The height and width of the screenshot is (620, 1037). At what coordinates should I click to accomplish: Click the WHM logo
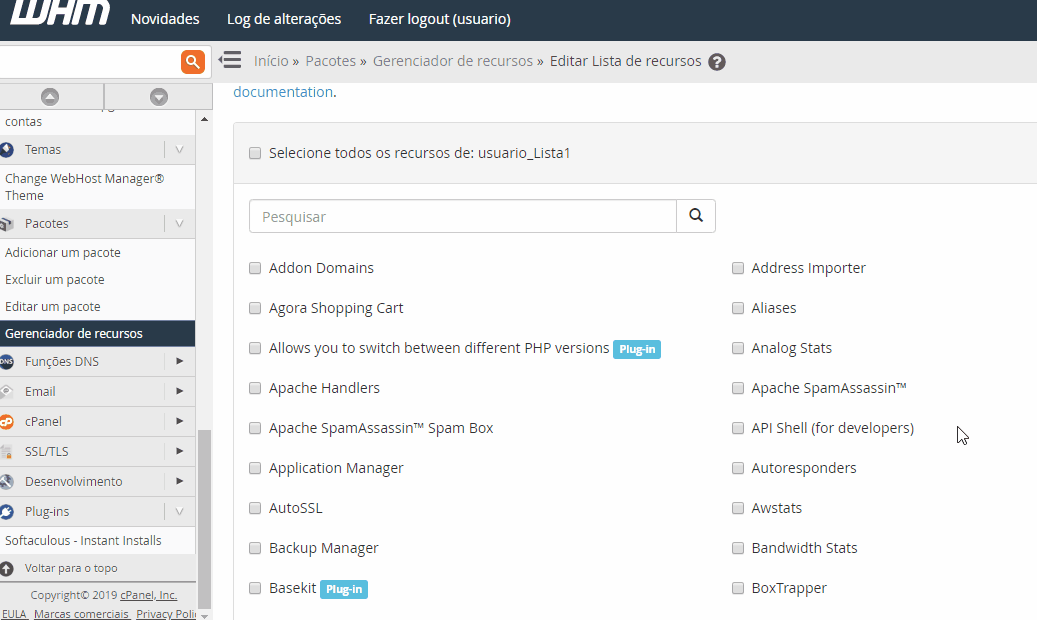(x=60, y=13)
